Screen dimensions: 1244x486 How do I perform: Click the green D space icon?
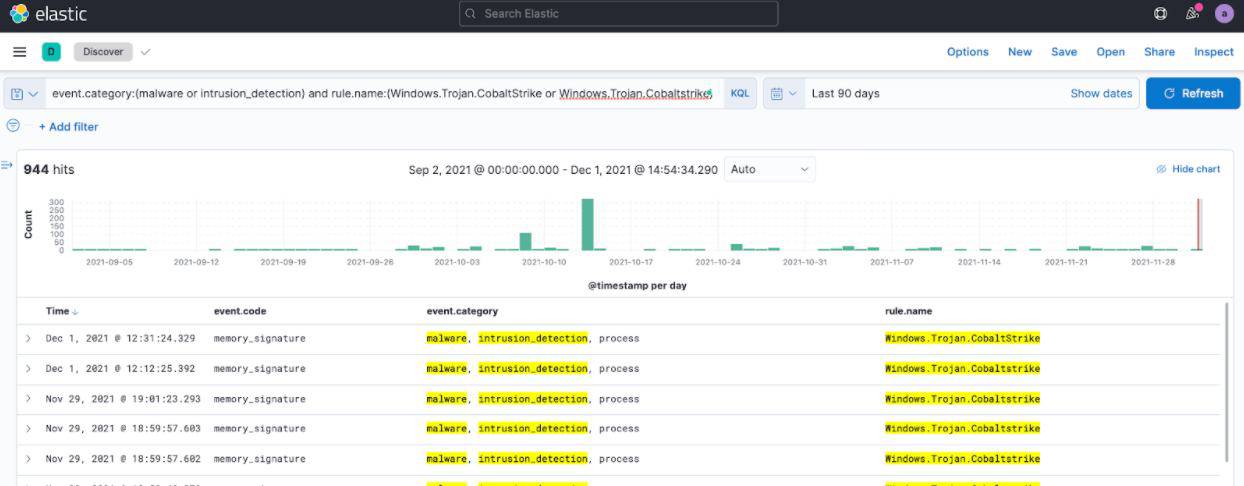(51, 52)
